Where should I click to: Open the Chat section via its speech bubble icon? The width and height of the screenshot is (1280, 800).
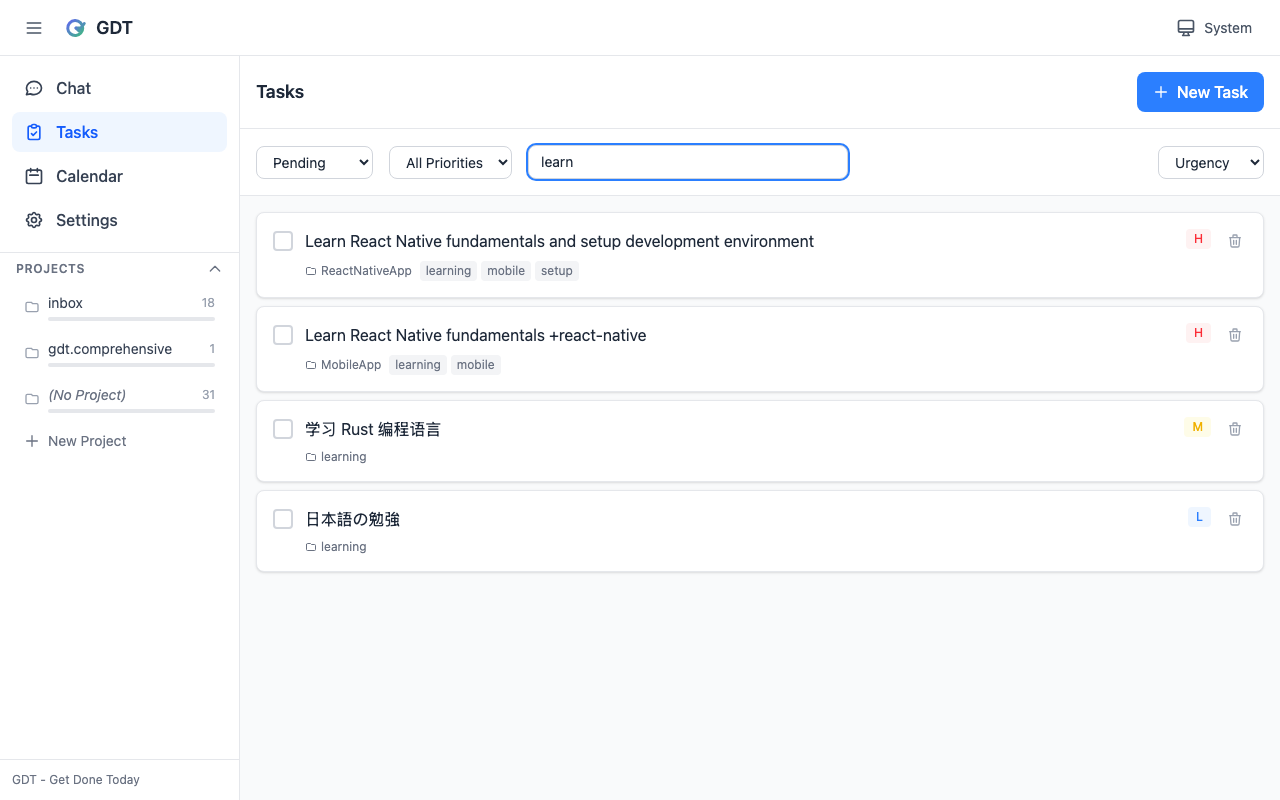[34, 88]
